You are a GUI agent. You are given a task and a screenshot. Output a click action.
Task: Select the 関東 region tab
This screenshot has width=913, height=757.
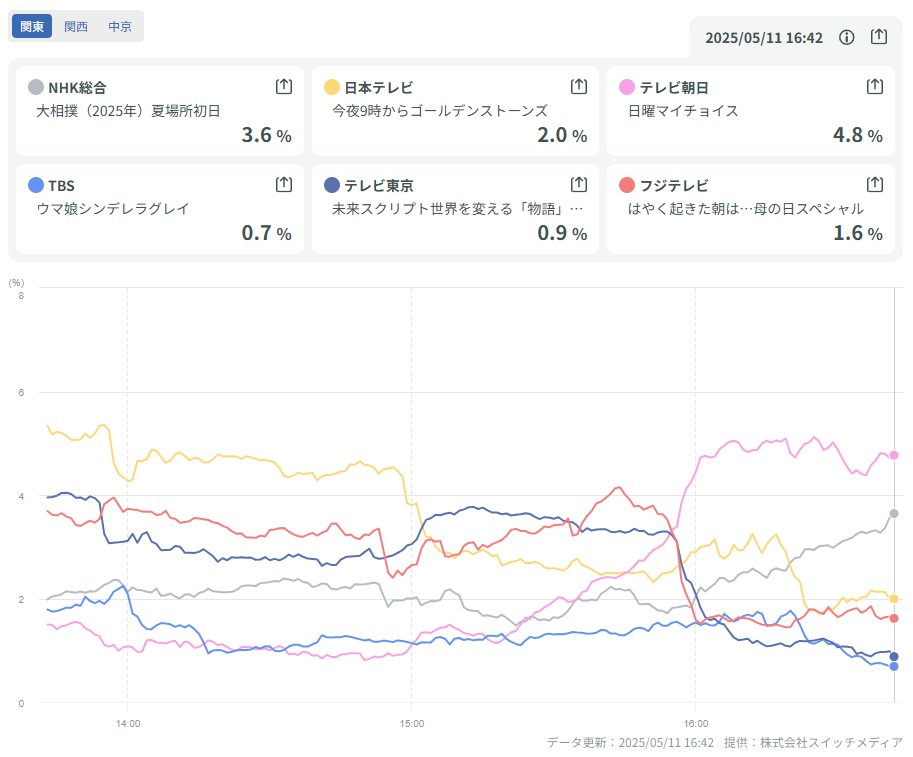[32, 26]
